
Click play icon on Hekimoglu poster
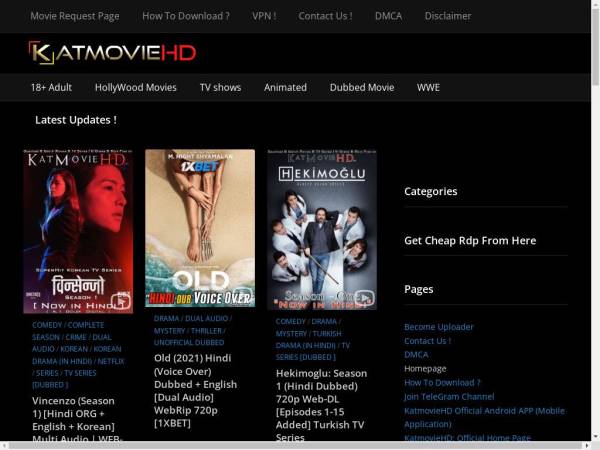(x=364, y=298)
